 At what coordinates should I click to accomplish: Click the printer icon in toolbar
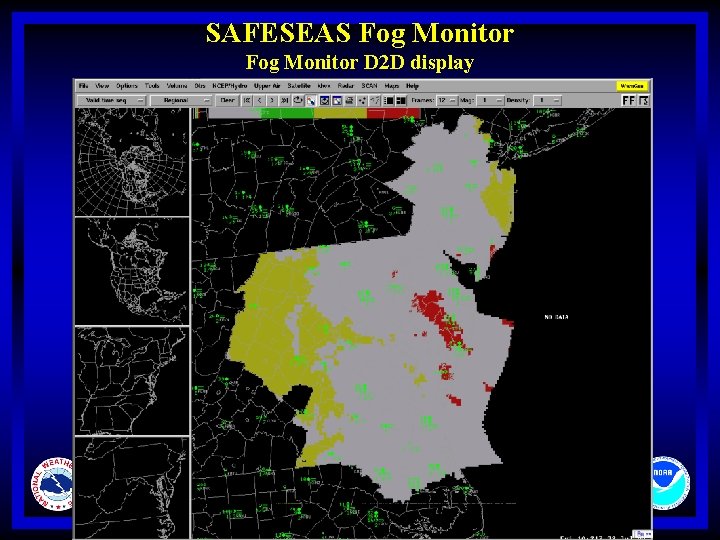pos(349,100)
